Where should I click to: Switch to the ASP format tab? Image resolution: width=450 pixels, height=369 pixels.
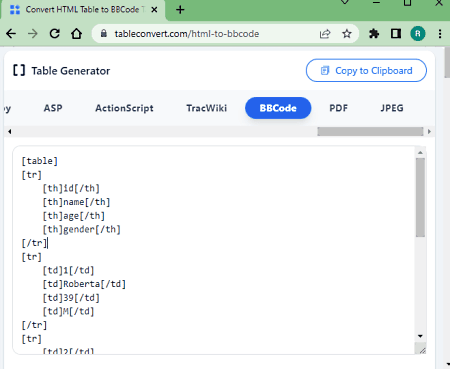coord(53,108)
